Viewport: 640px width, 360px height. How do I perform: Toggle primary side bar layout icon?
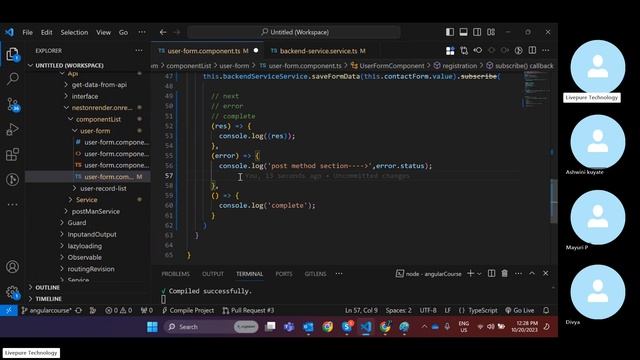pyautogui.click(x=450, y=32)
